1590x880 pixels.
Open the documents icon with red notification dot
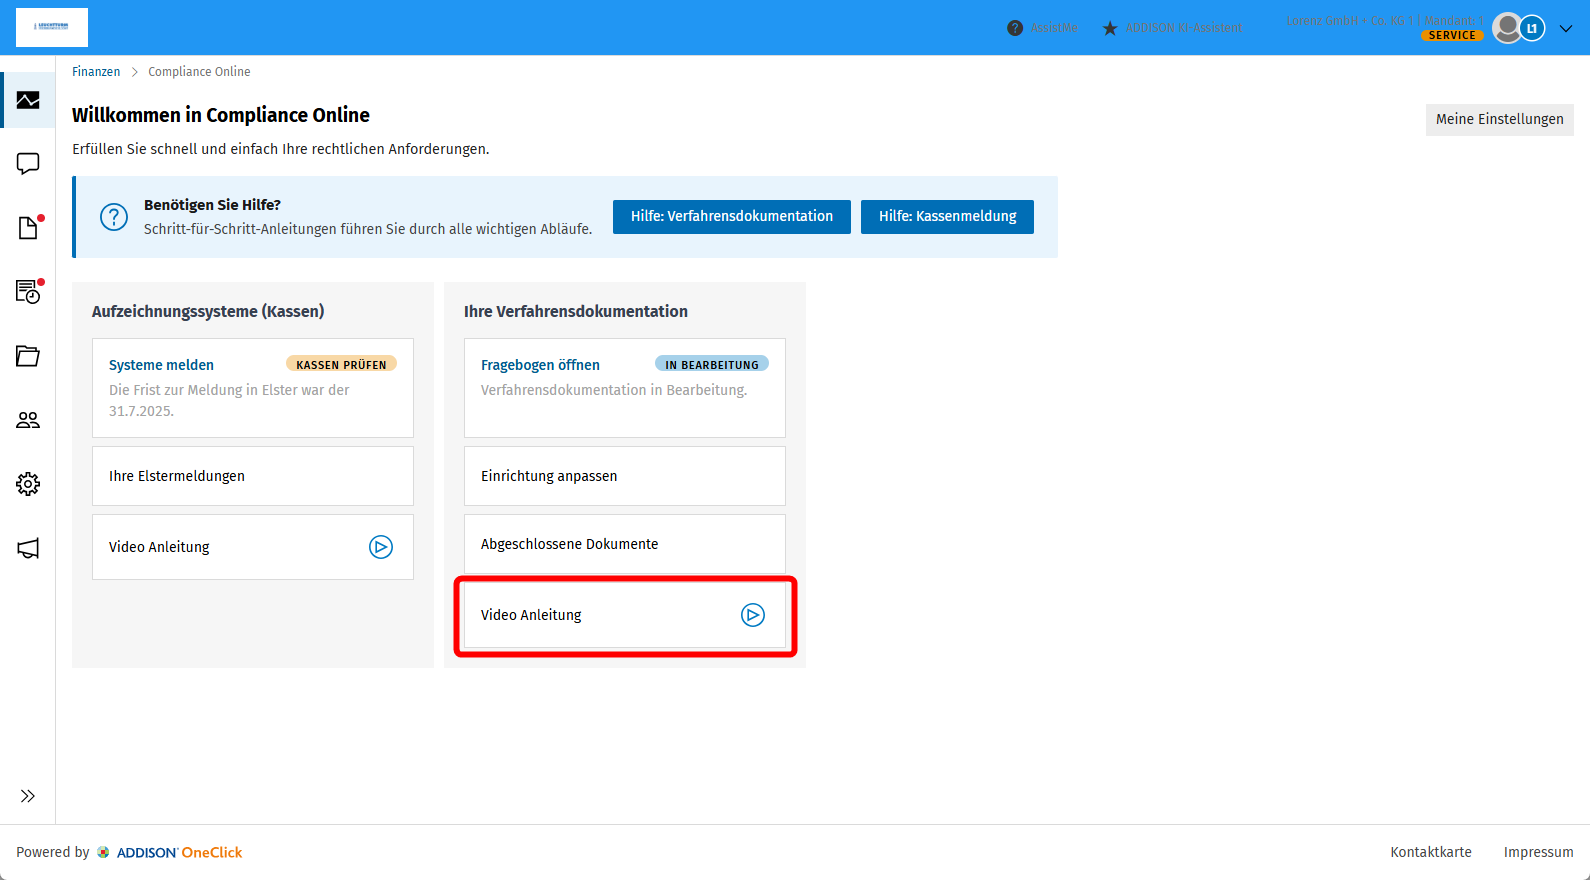click(28, 228)
